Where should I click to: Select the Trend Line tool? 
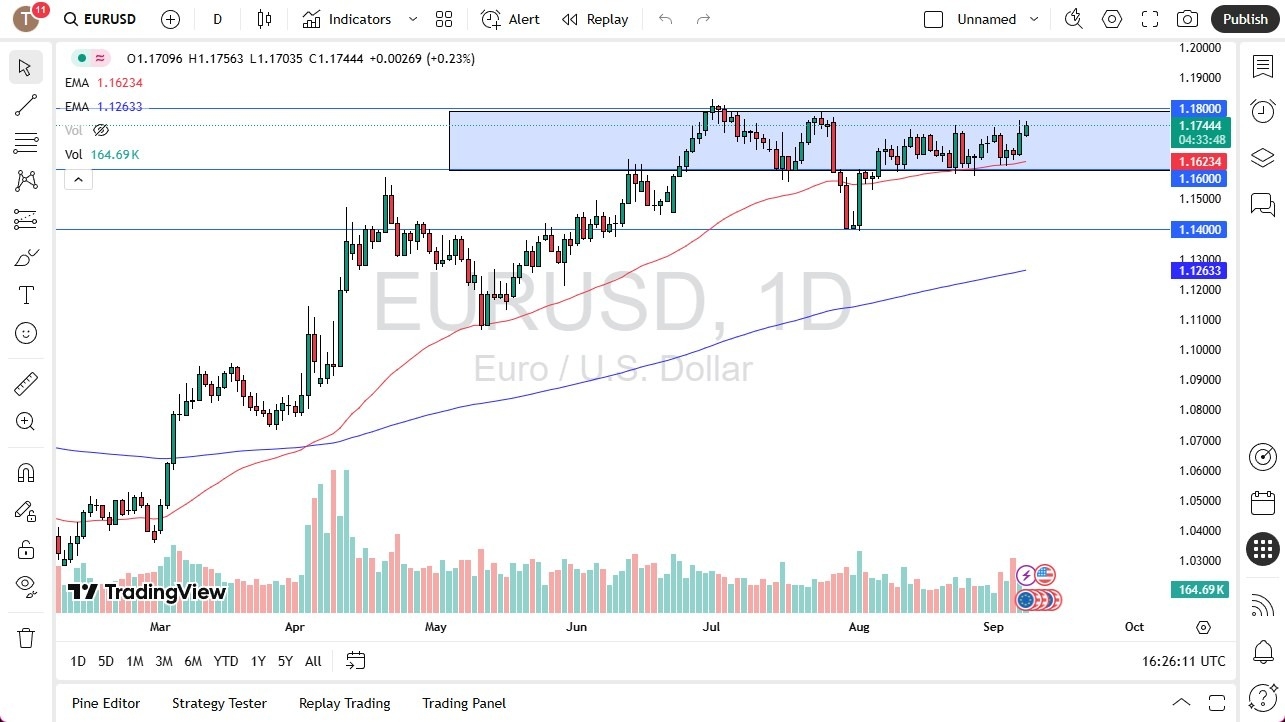tap(25, 105)
